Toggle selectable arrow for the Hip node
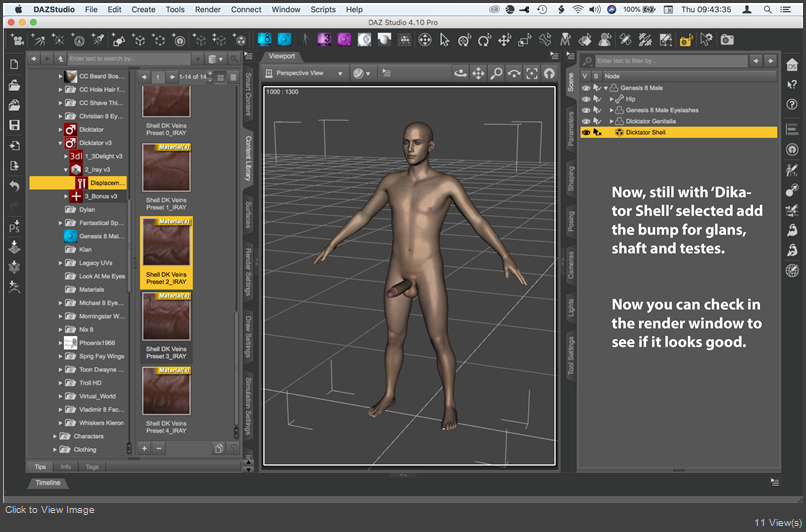 [x=597, y=99]
